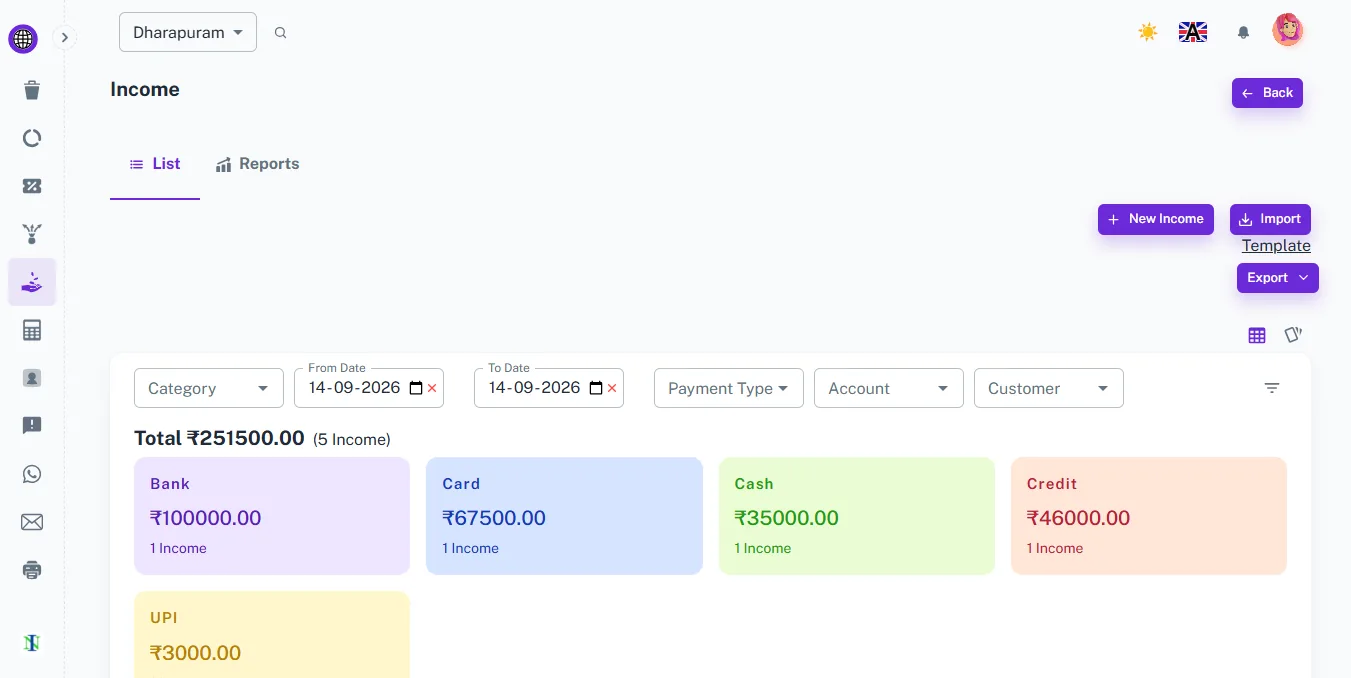Open the mail envelope sidebar icon
This screenshot has height=678, width=1351.
tap(32, 522)
